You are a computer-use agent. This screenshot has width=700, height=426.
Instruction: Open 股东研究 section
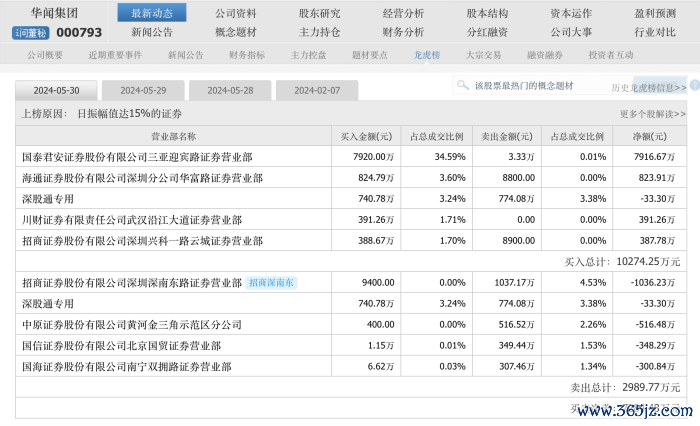click(320, 13)
